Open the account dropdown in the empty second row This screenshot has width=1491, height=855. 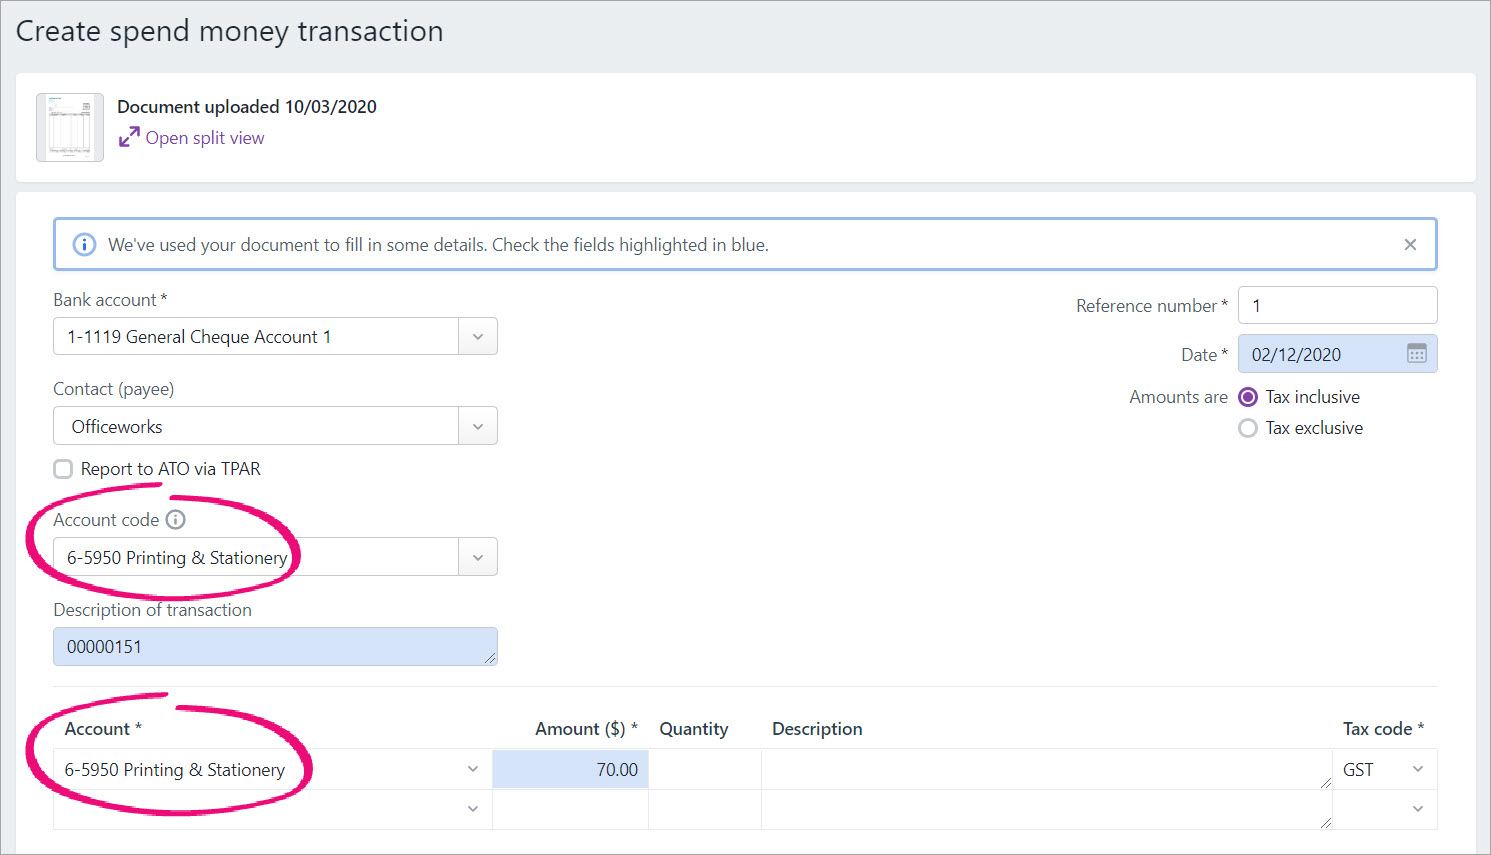coord(473,809)
